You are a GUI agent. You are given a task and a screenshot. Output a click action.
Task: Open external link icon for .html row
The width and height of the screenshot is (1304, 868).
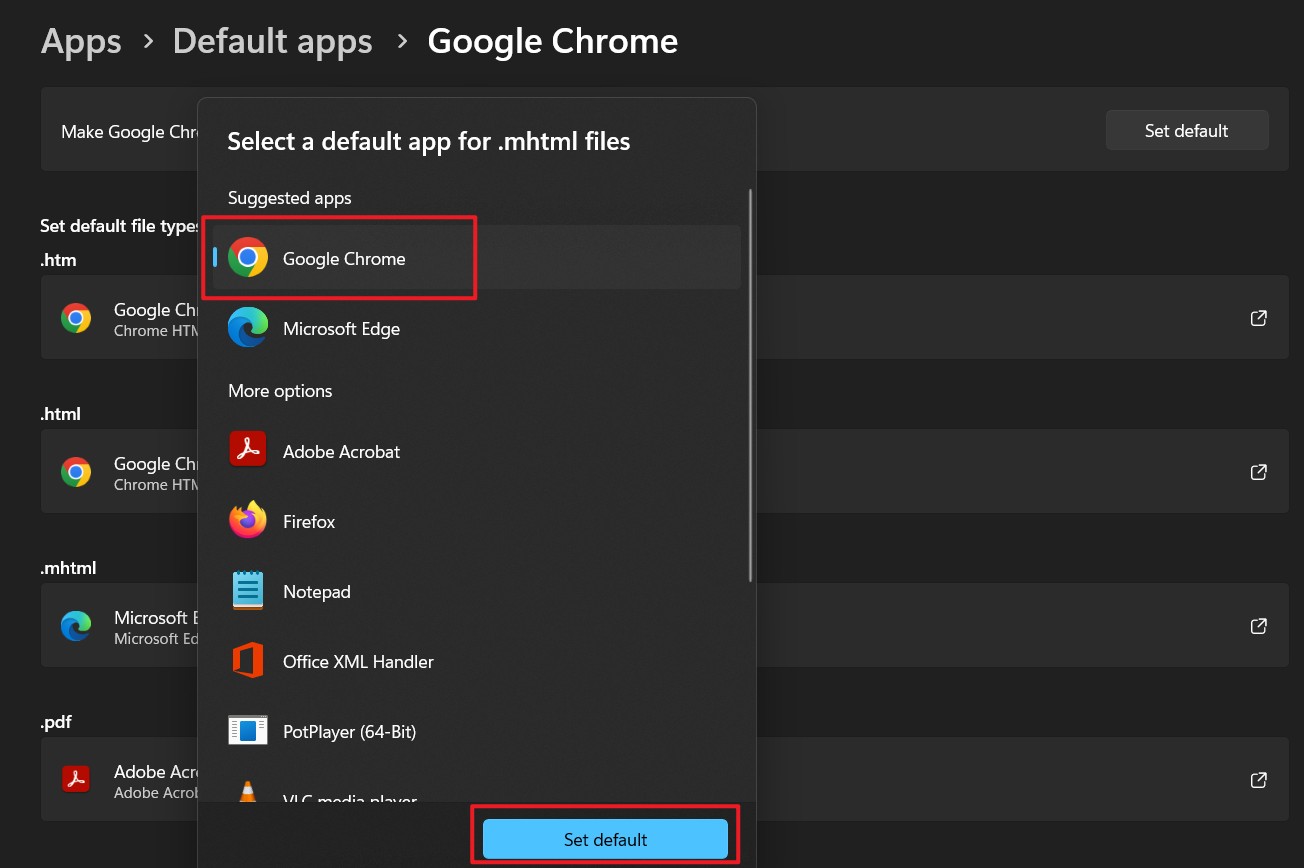click(x=1259, y=471)
